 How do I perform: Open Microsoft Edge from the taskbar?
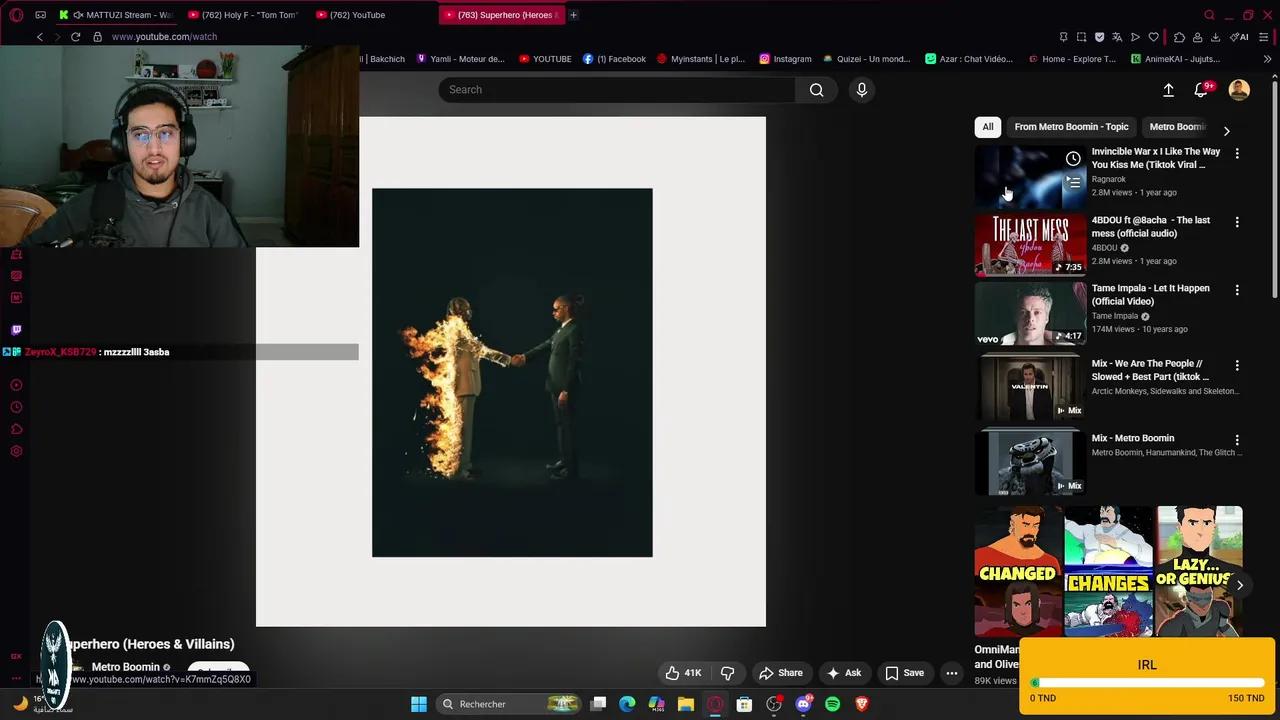[627, 704]
